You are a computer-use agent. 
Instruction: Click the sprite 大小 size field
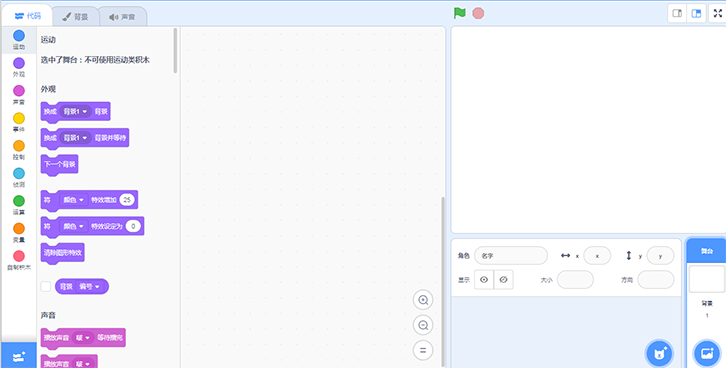coord(575,280)
